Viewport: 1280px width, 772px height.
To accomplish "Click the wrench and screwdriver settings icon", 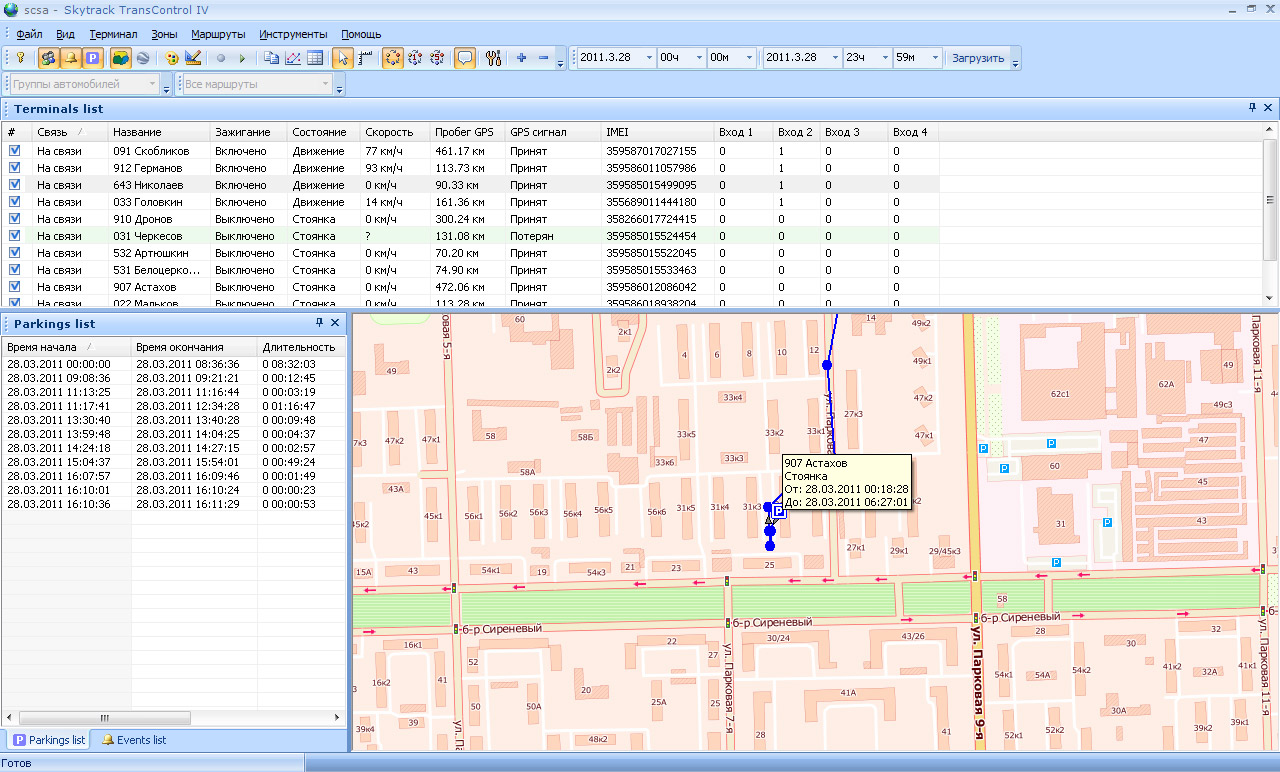I will [x=492, y=58].
